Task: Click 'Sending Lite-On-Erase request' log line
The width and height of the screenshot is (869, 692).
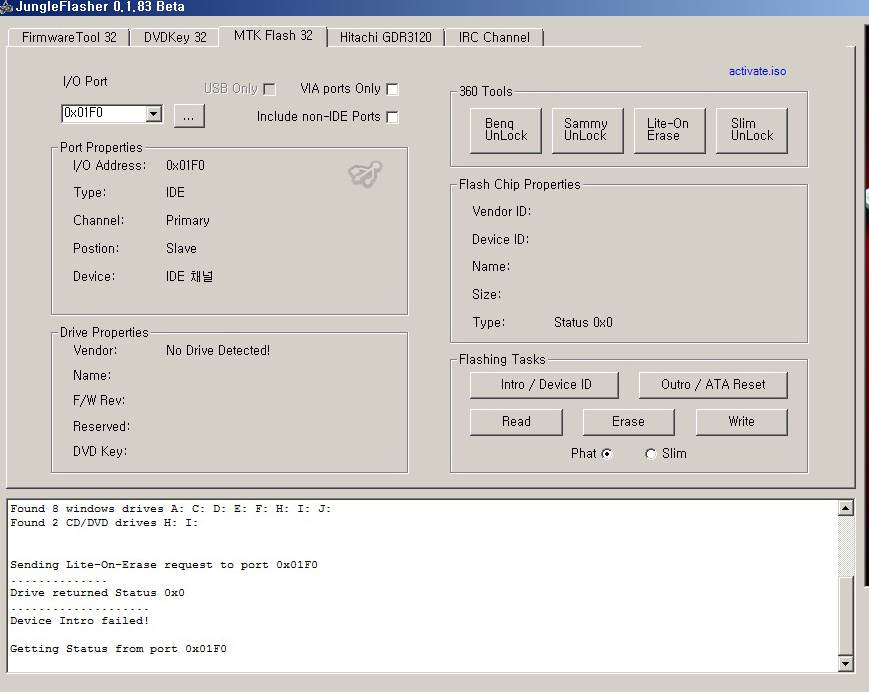Action: click(x=163, y=565)
